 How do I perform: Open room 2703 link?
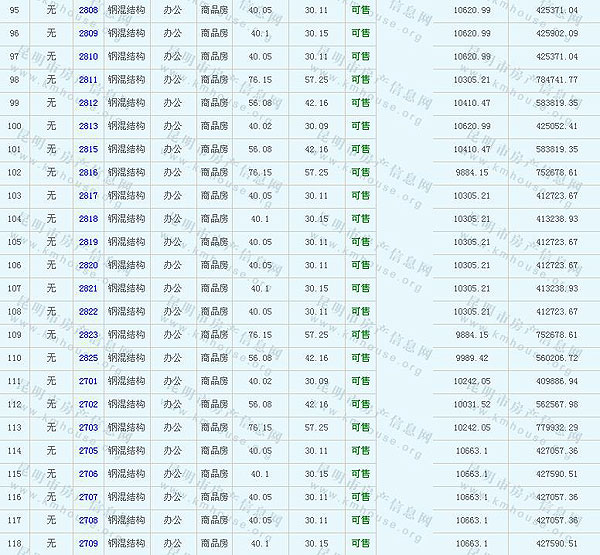pos(88,427)
